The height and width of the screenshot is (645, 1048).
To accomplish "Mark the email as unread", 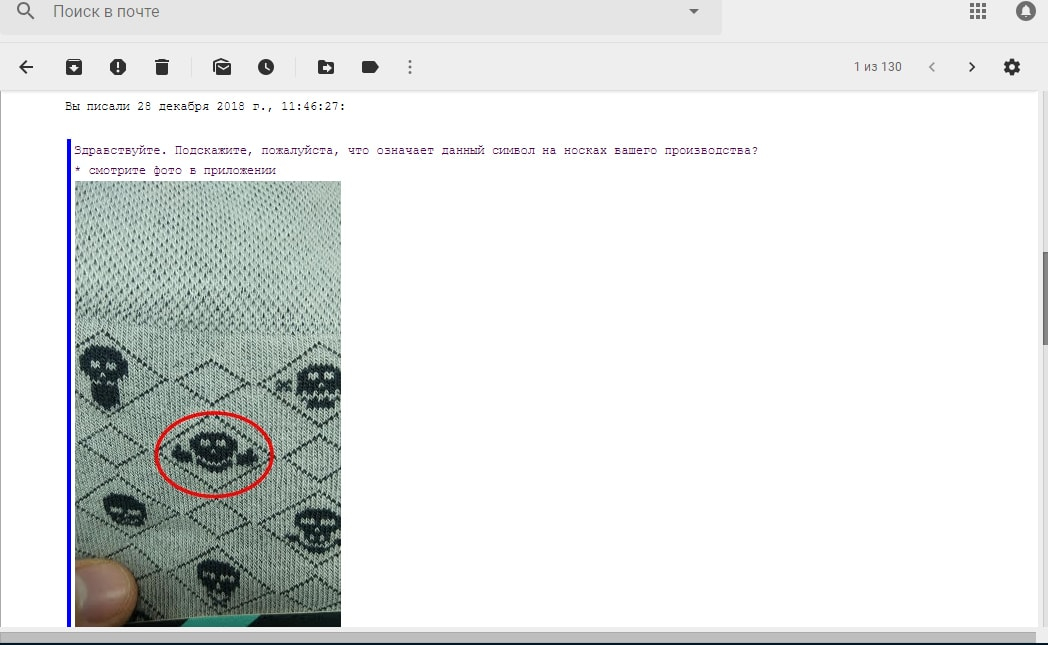I will 222,67.
